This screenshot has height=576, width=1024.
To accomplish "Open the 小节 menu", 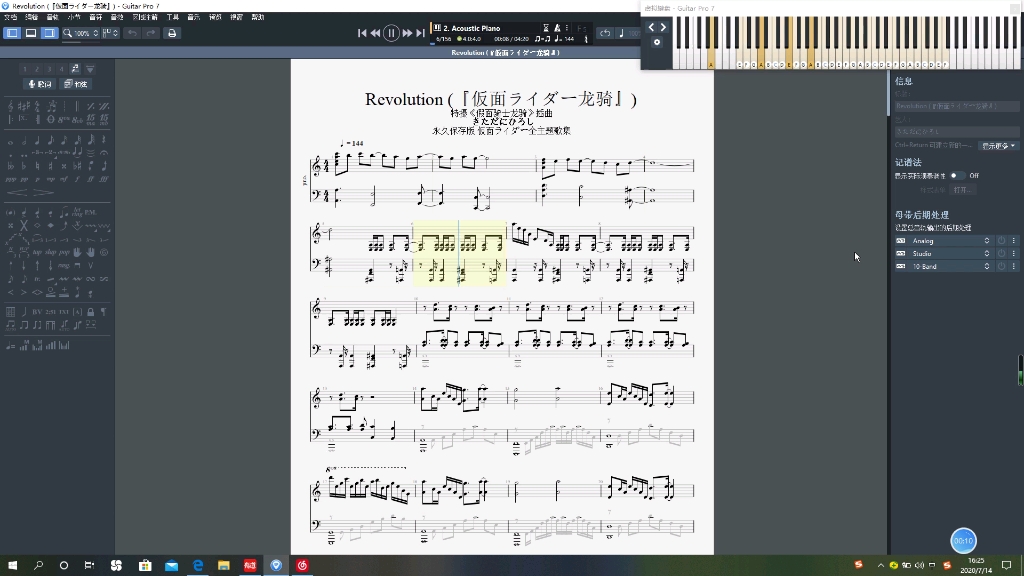I will click(74, 17).
